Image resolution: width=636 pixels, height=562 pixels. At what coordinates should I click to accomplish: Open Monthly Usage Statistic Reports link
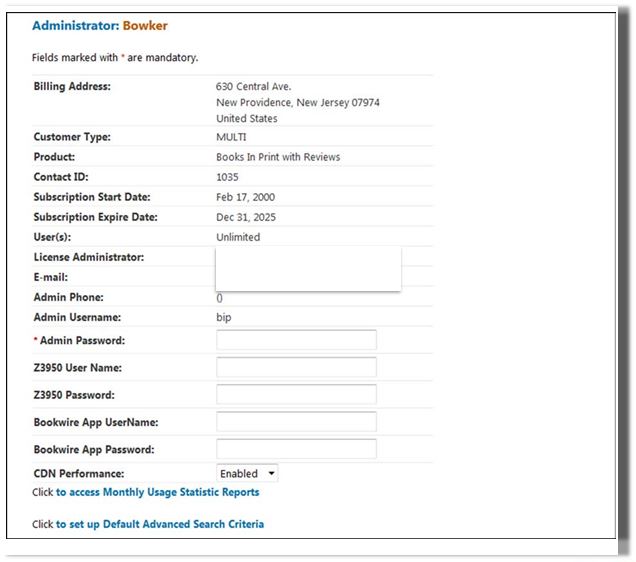(157, 492)
